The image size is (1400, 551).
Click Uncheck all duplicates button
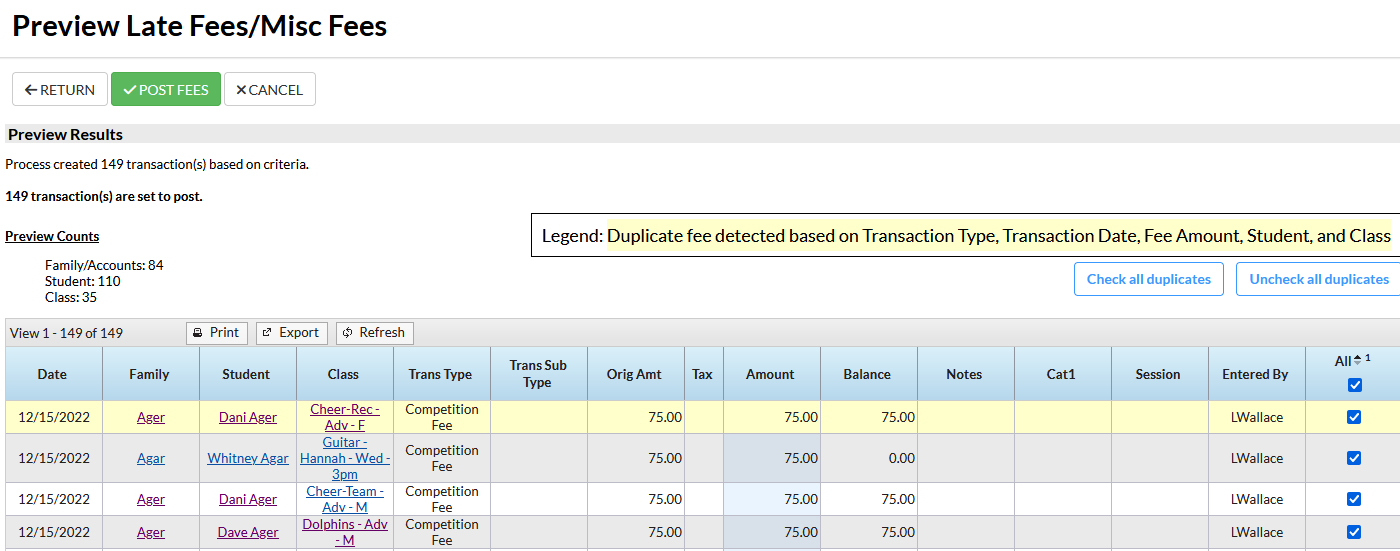click(x=1318, y=279)
